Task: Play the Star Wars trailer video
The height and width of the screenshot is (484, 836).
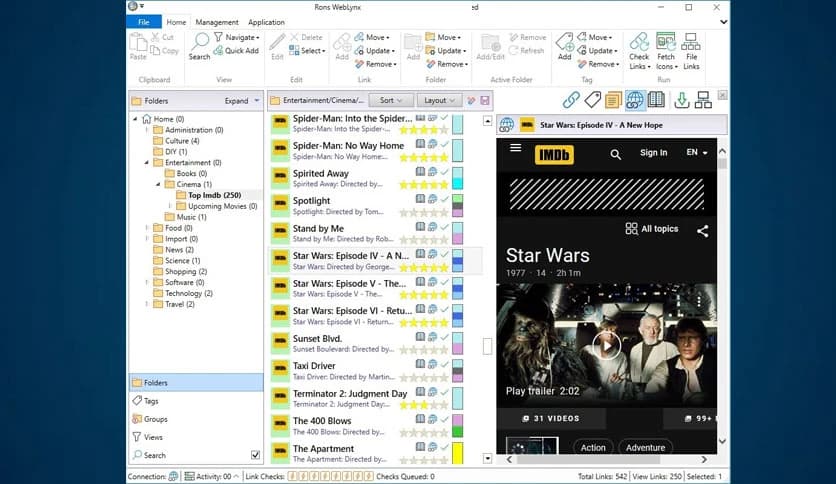Action: pos(606,345)
